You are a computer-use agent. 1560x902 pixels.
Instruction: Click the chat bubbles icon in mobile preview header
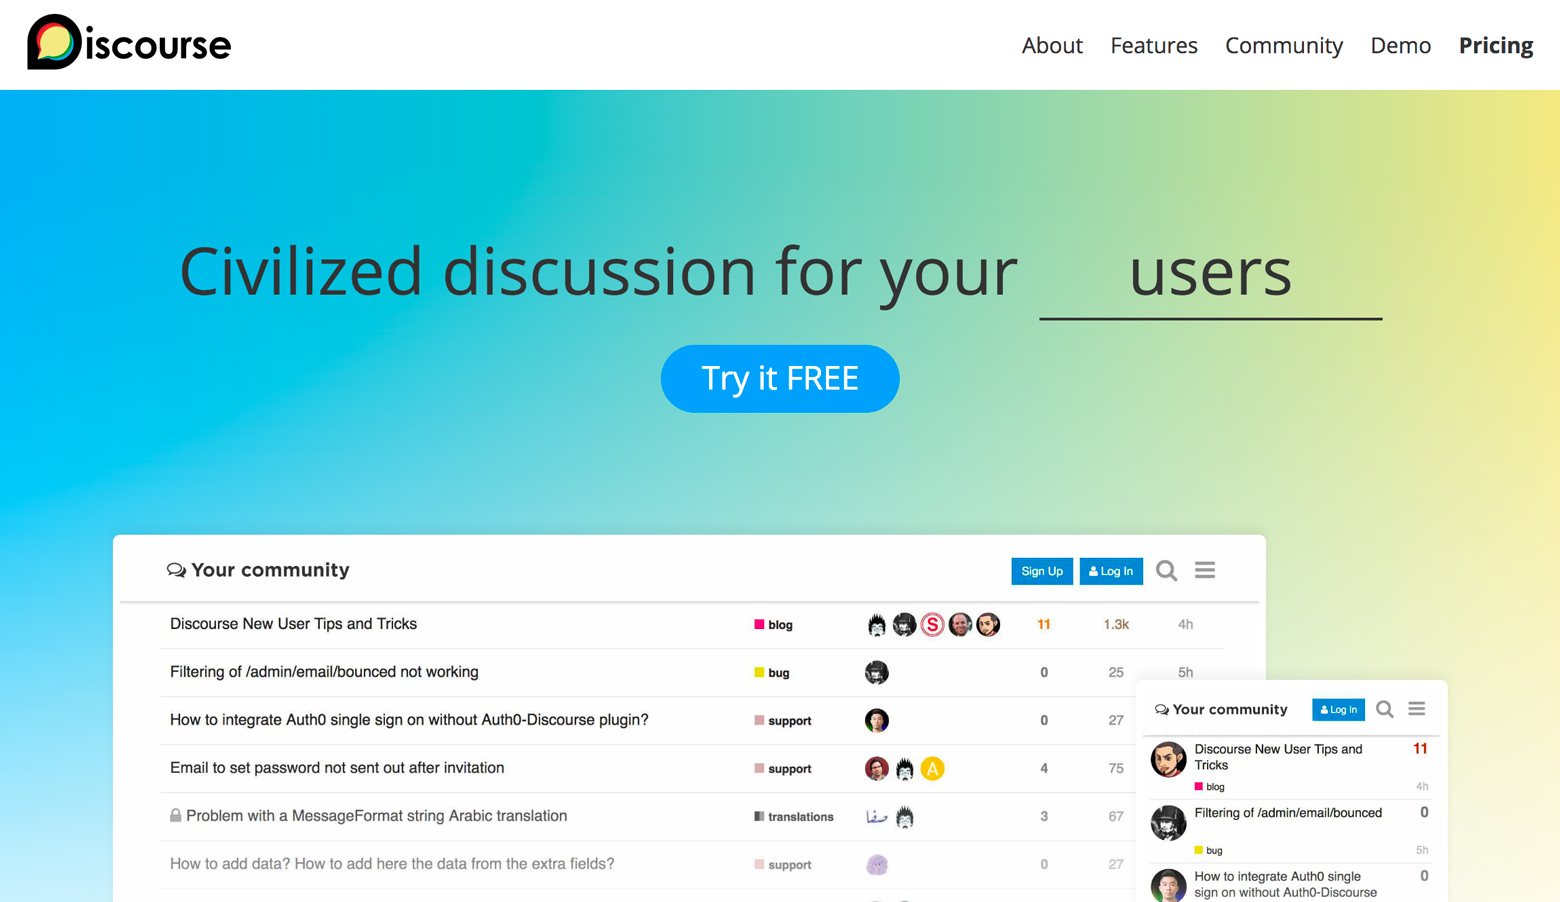[1161, 710]
